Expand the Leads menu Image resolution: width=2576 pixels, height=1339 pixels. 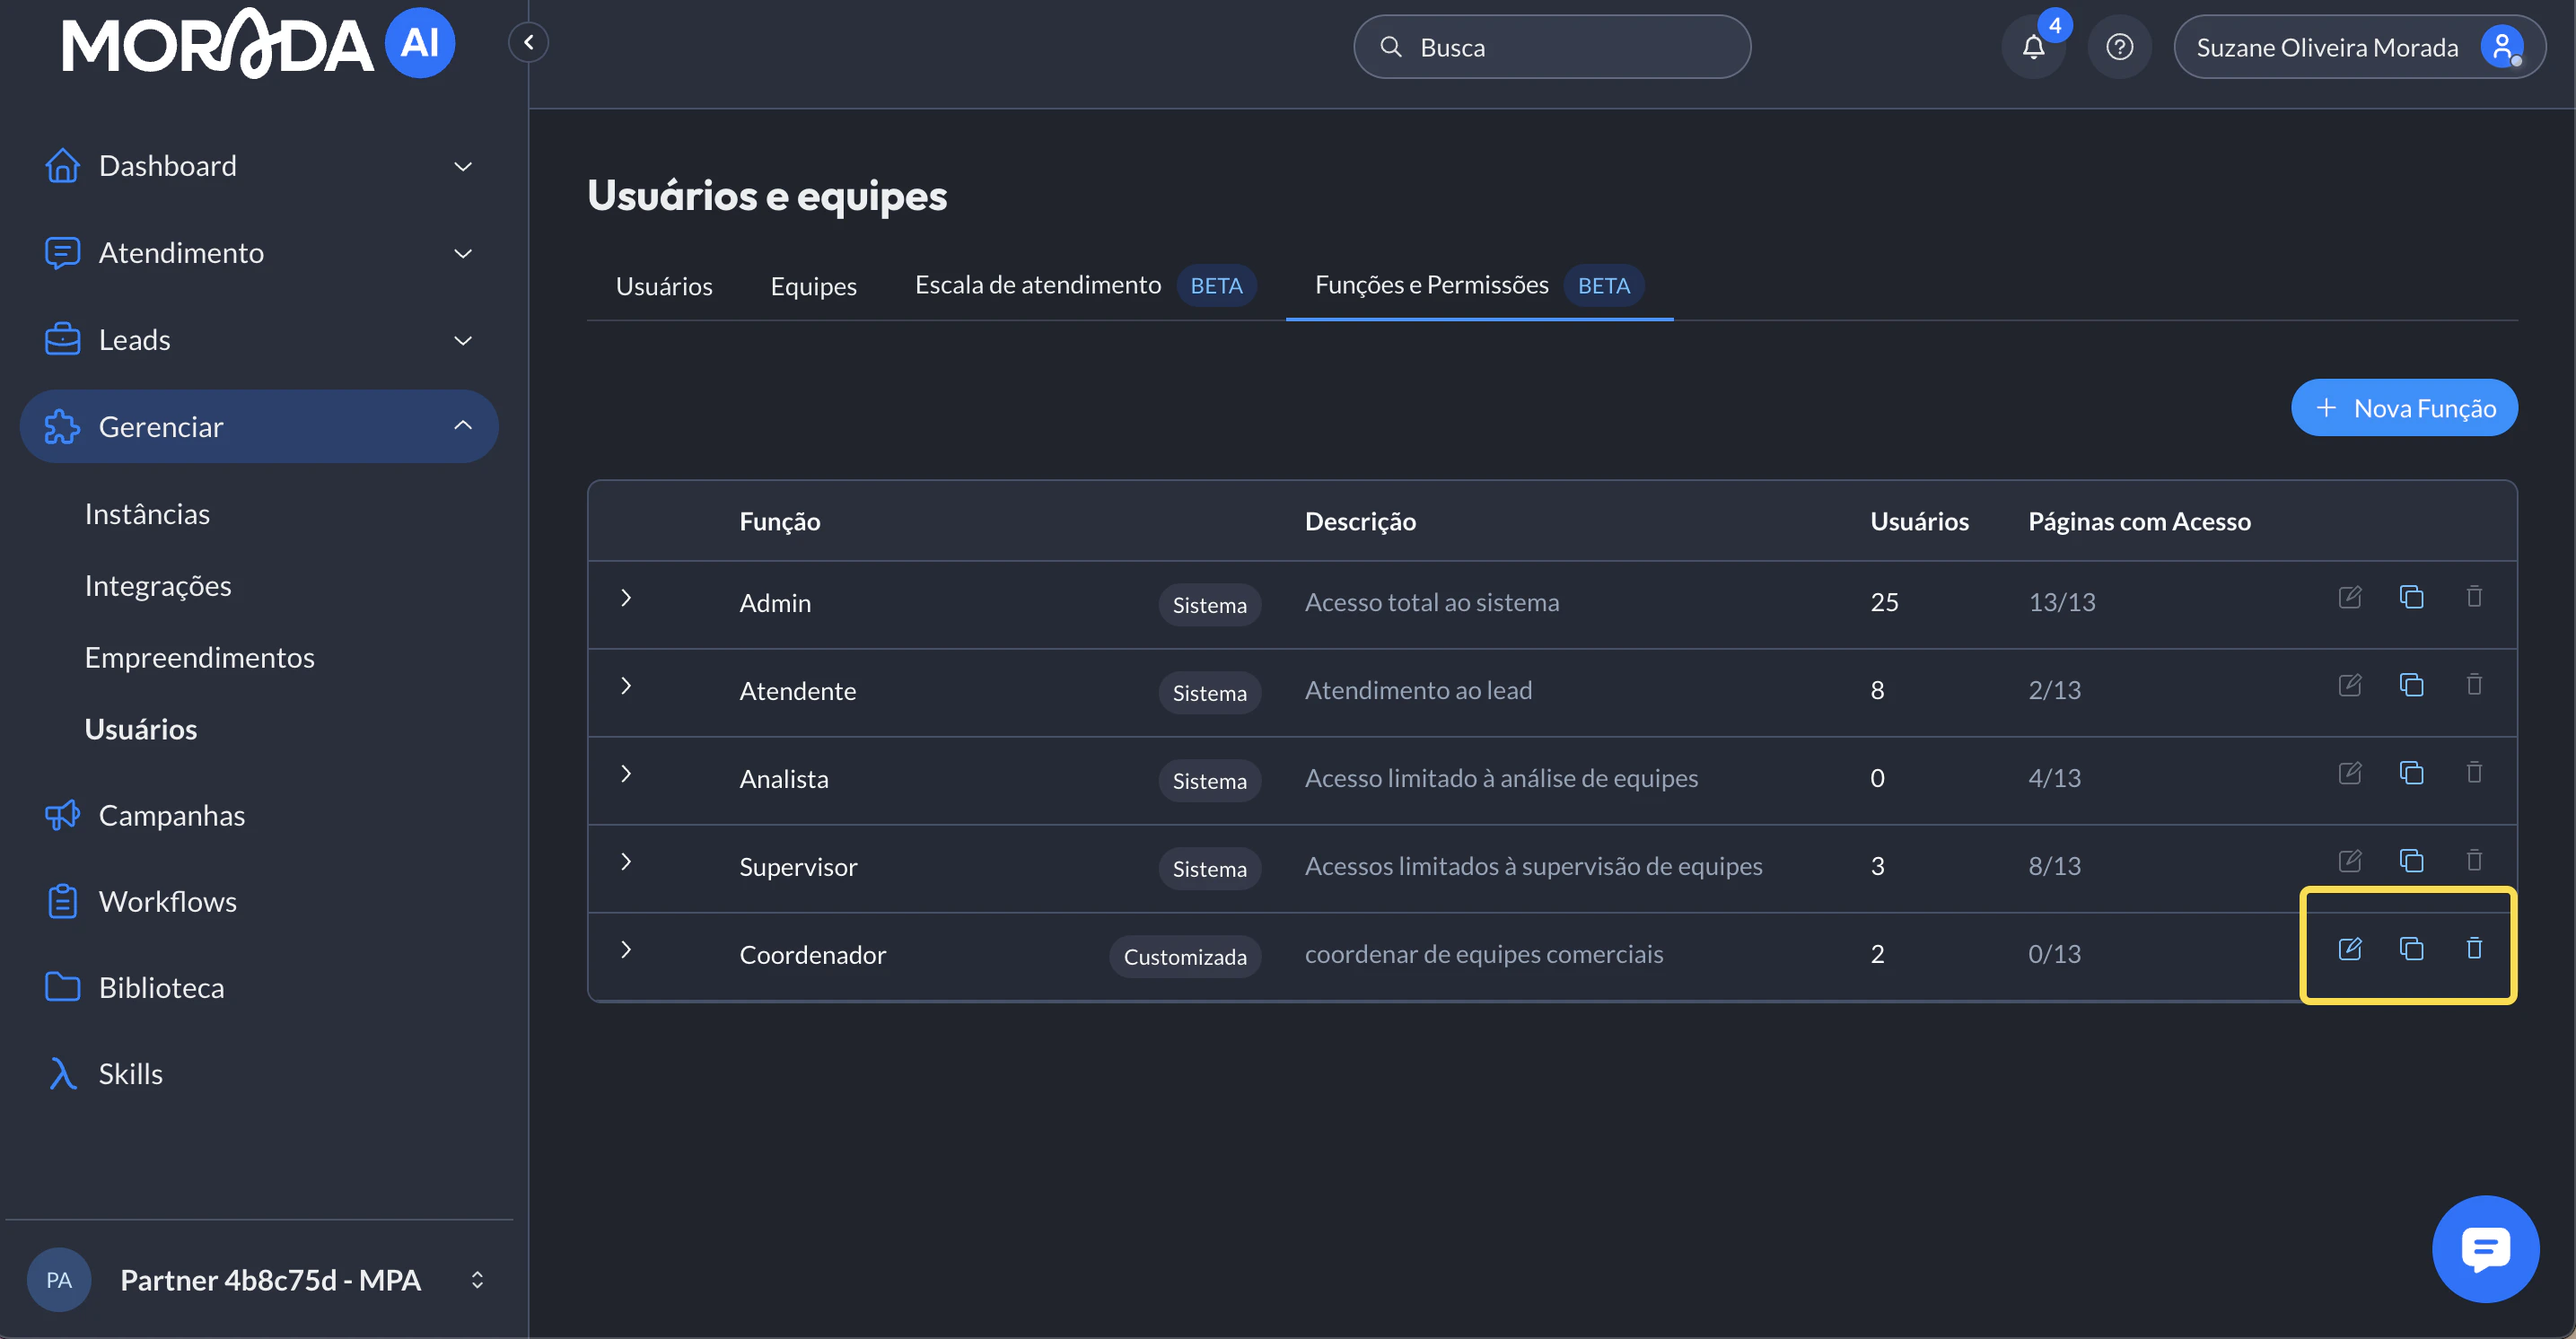(x=463, y=340)
